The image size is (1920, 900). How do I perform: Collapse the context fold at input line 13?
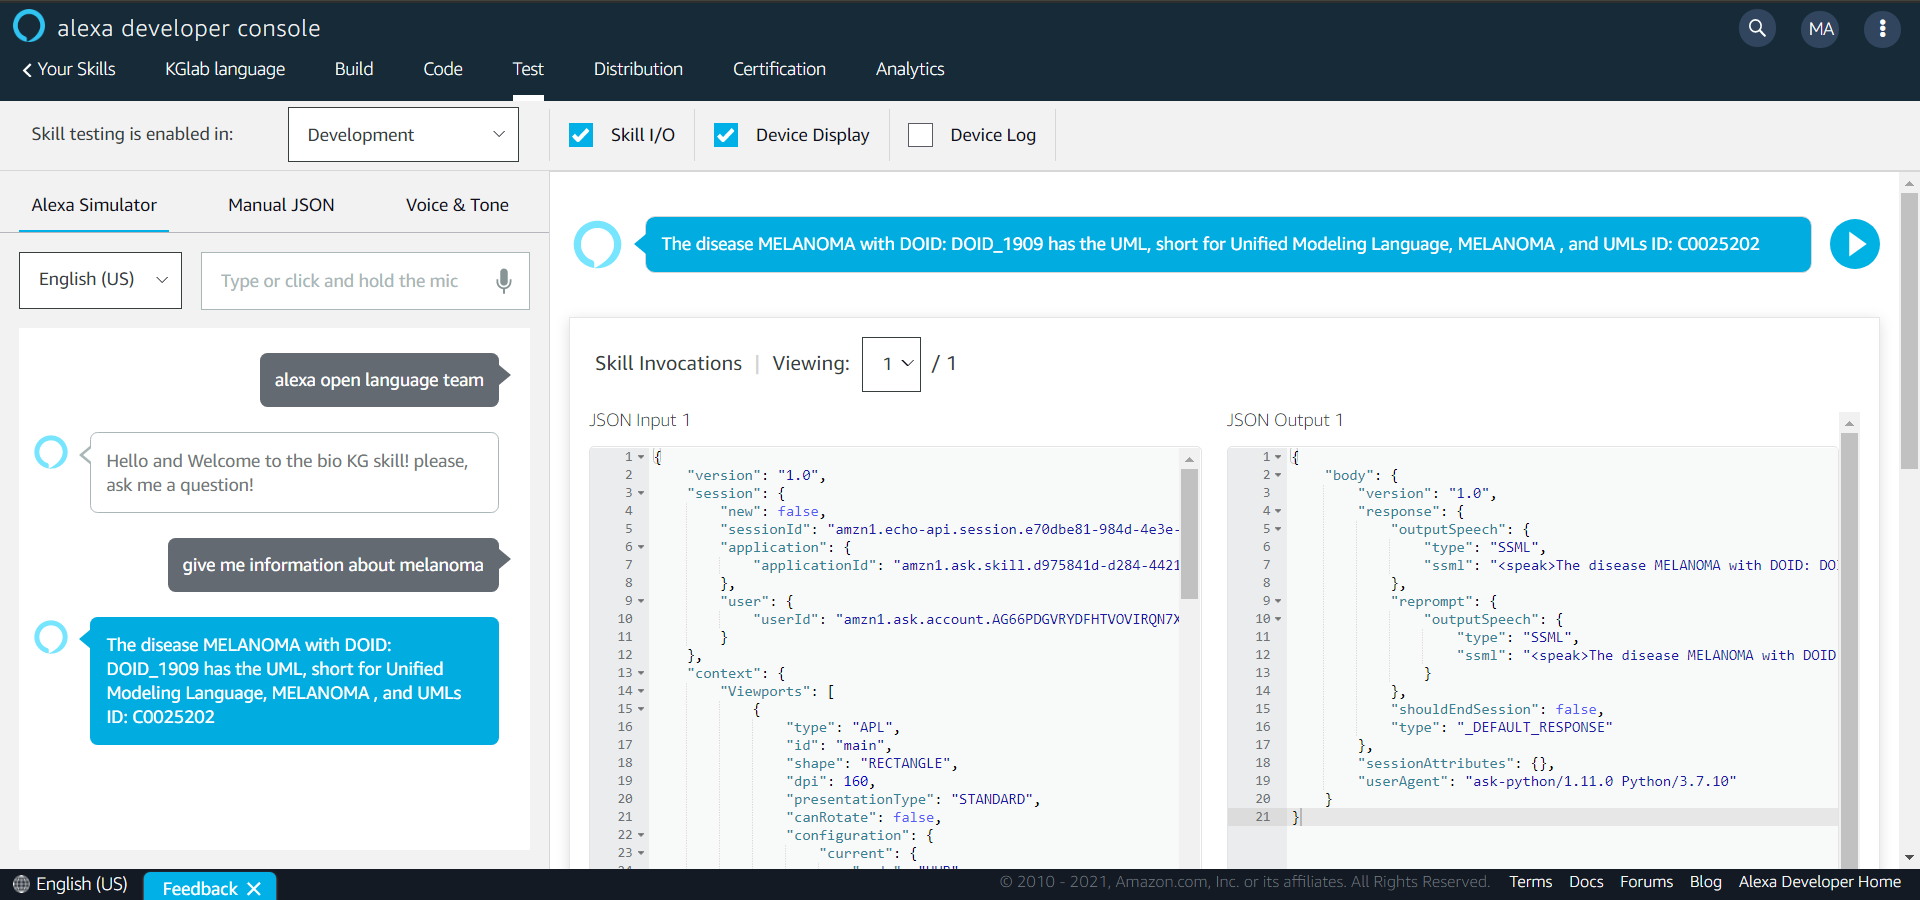pos(641,673)
